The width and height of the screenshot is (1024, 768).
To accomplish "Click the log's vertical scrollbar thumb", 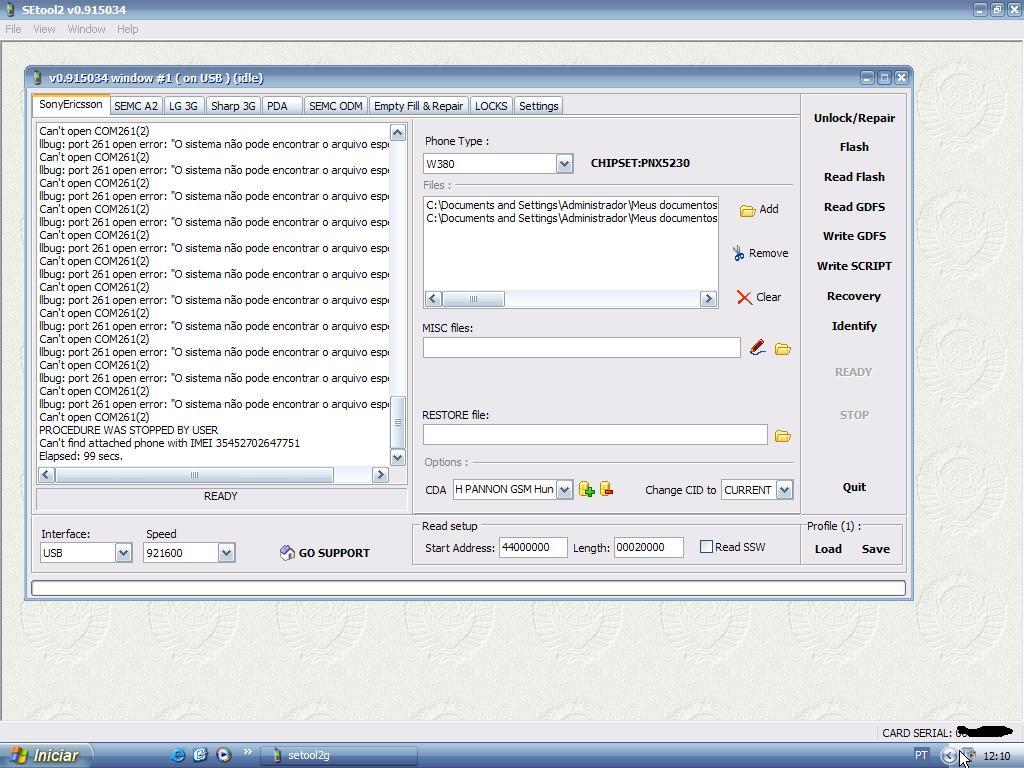I will [398, 422].
